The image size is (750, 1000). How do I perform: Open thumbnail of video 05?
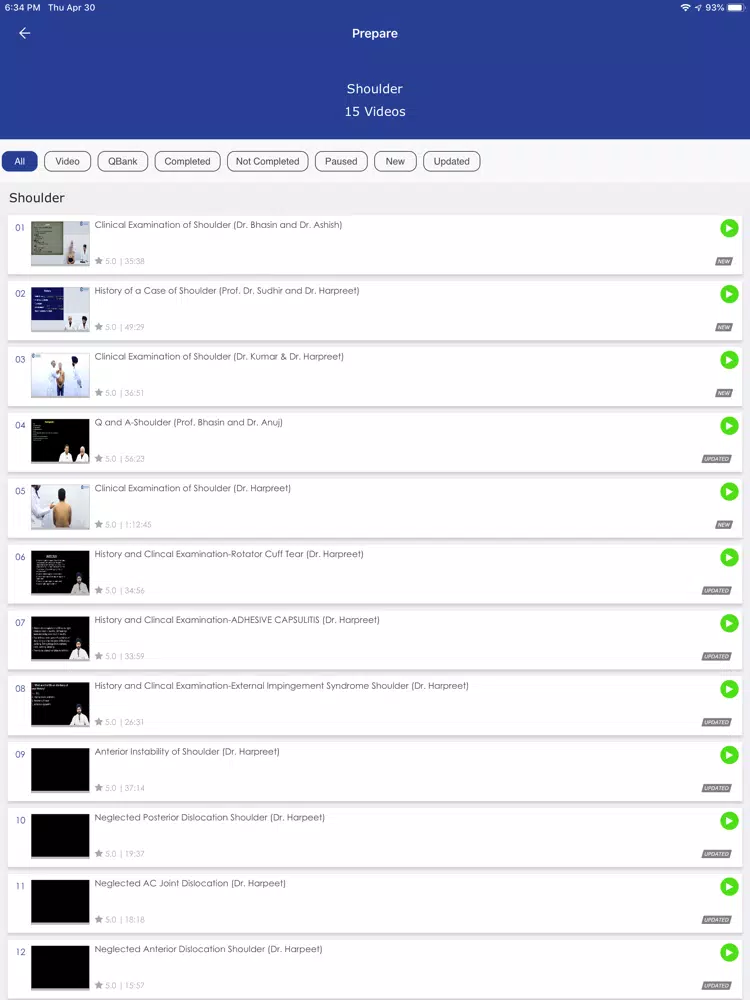click(61, 506)
